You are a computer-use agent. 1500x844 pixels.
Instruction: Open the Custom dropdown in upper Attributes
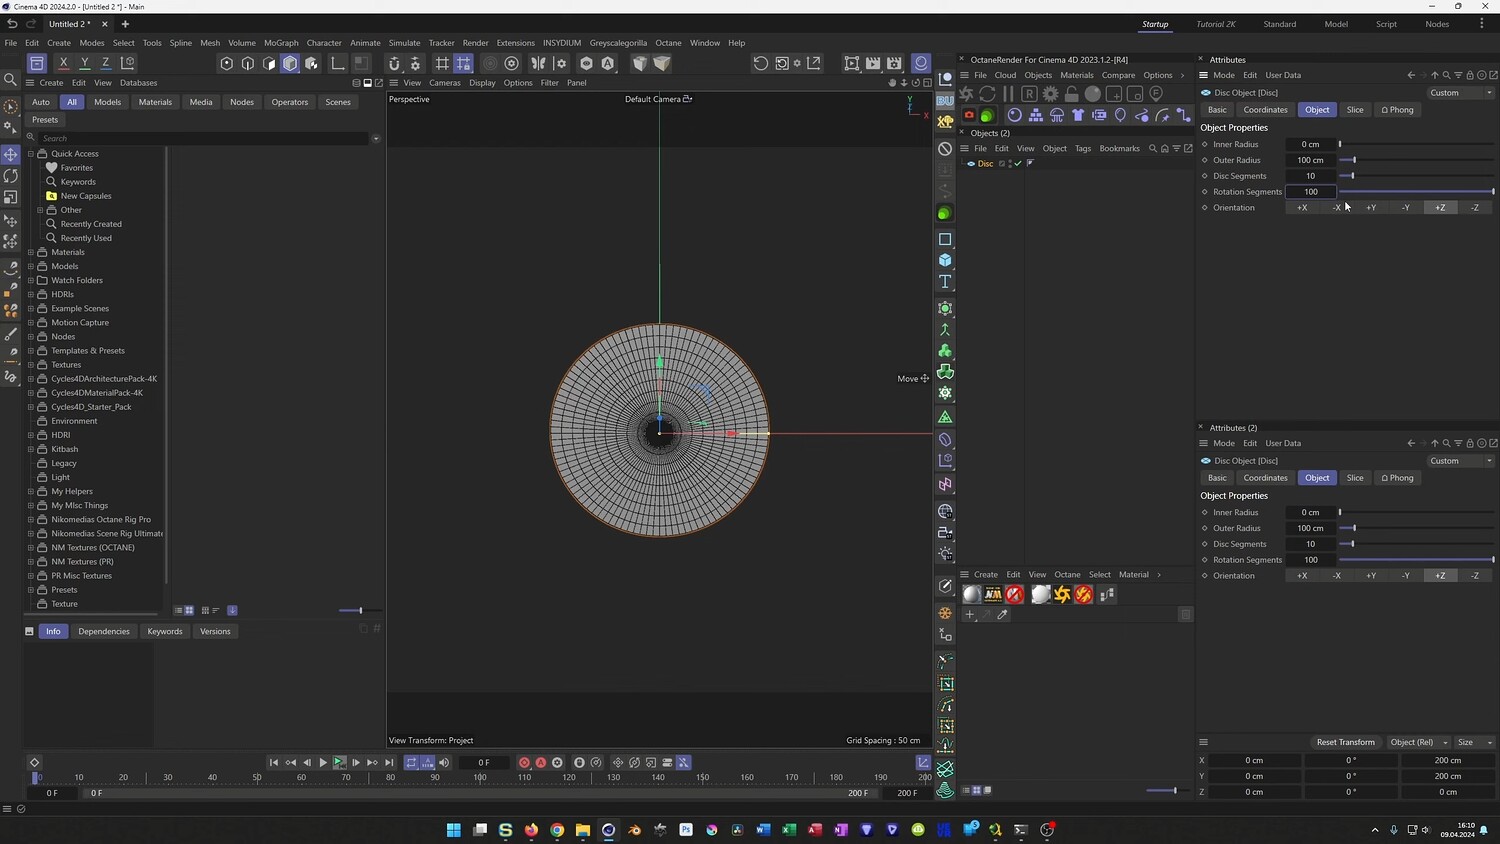point(1460,93)
